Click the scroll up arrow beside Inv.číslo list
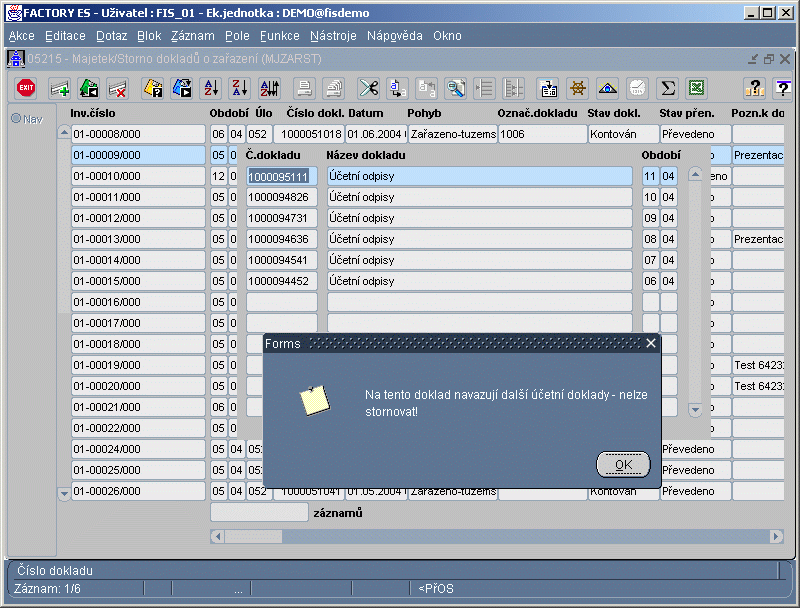Viewport: 800px width, 608px height. pos(65,133)
